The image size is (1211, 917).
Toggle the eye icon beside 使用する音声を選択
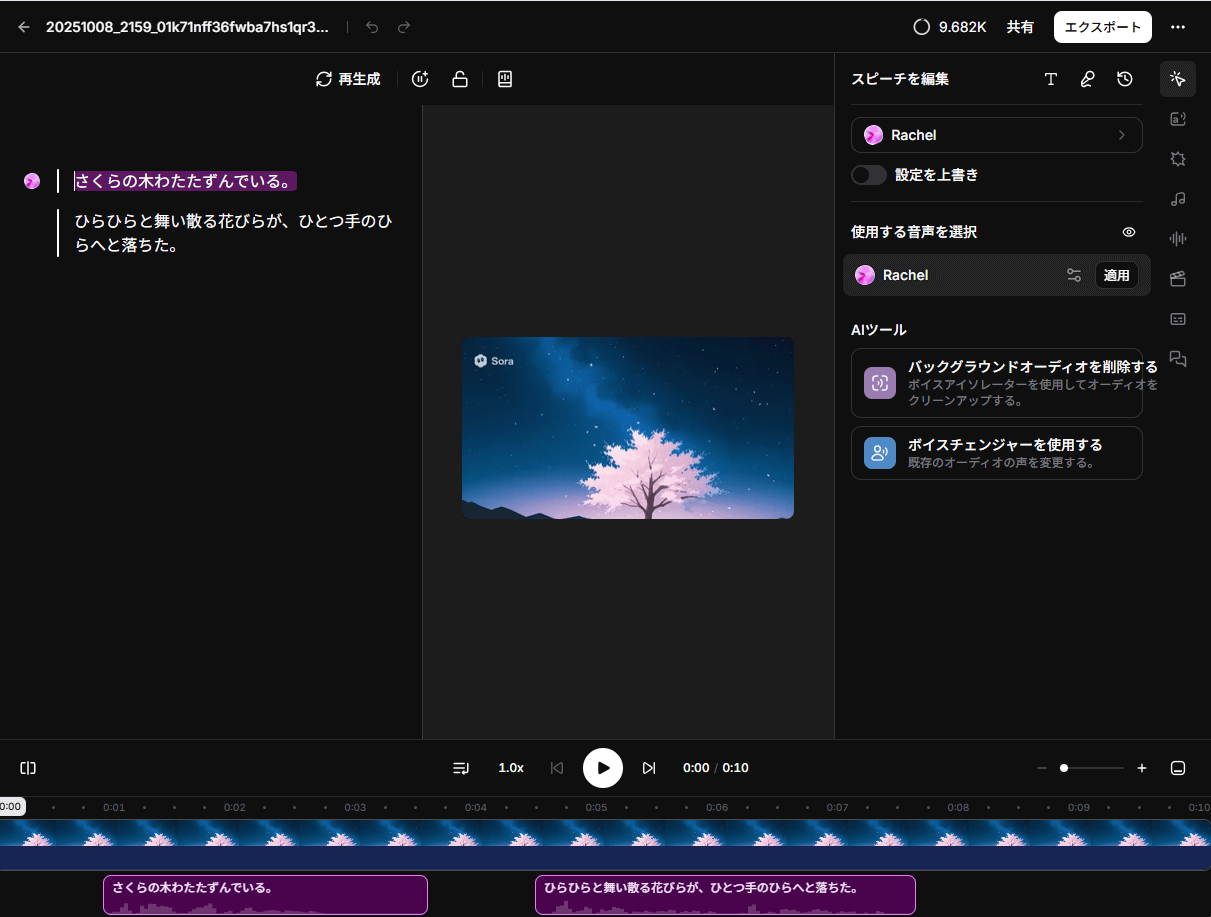coord(1129,232)
